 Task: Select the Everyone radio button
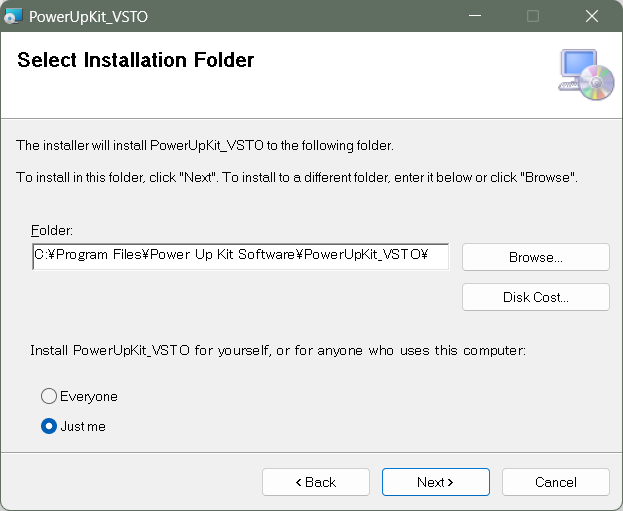click(48, 397)
